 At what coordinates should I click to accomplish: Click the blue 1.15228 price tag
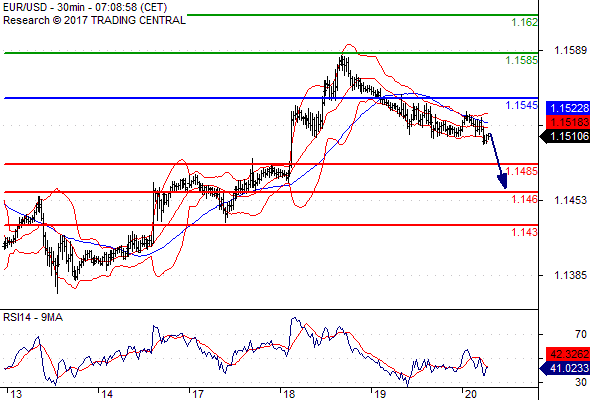coord(568,108)
